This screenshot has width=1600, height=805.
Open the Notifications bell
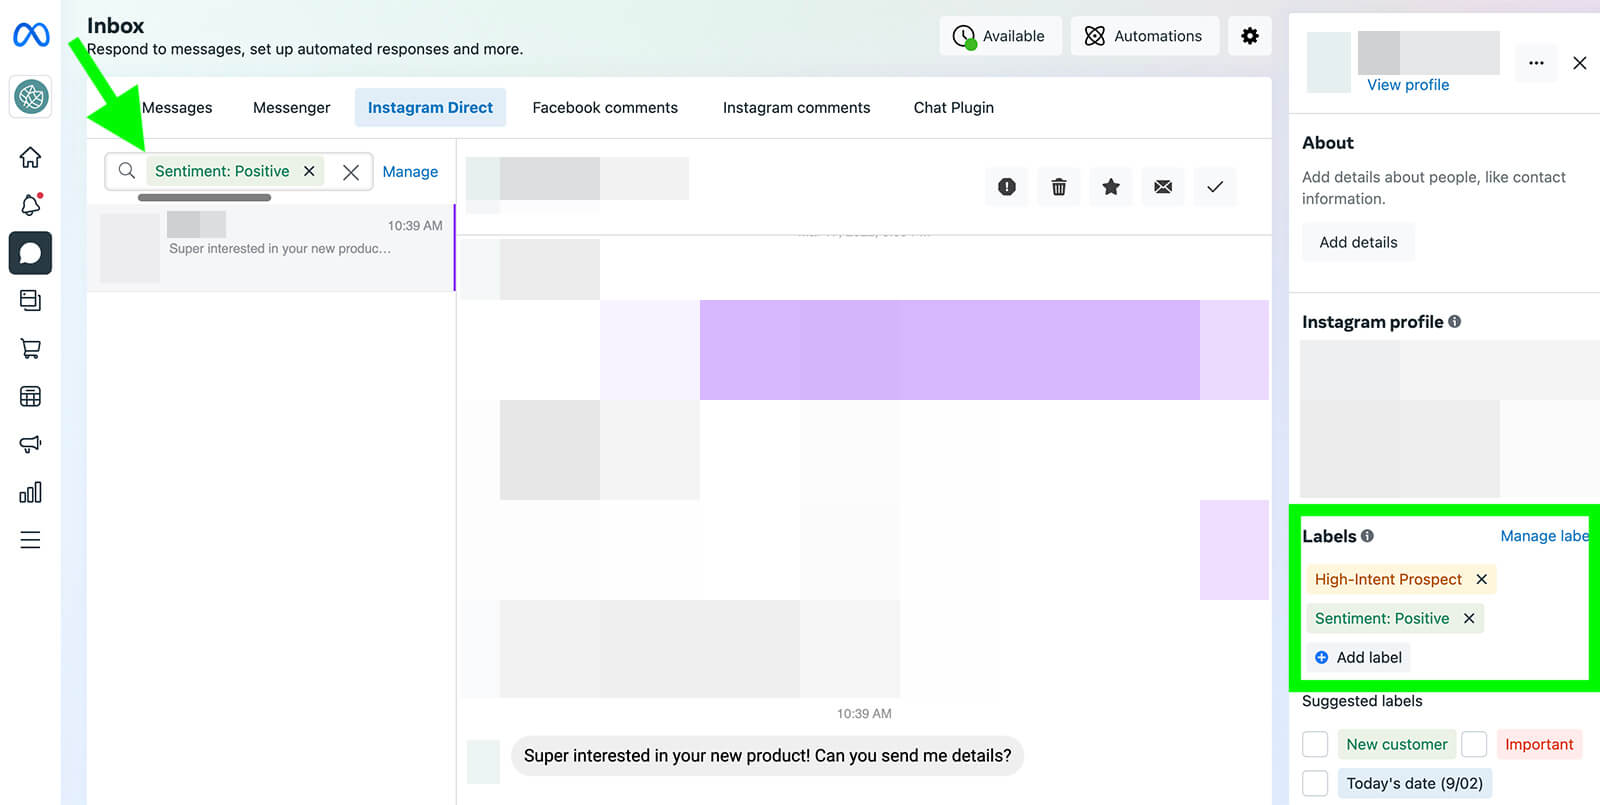pos(31,205)
